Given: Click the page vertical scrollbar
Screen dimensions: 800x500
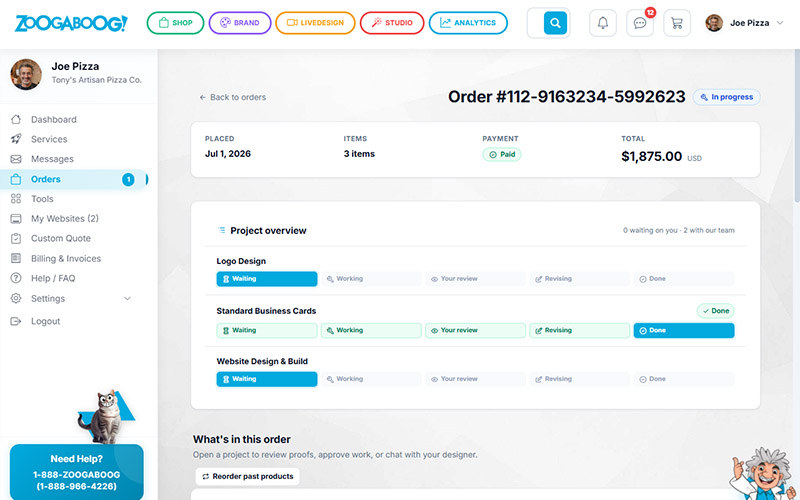Looking at the screenshot, I should [797, 128].
